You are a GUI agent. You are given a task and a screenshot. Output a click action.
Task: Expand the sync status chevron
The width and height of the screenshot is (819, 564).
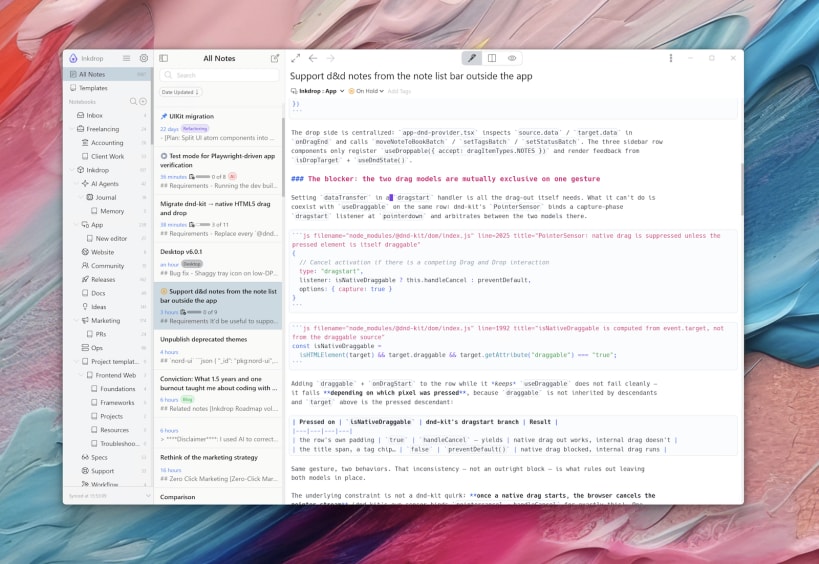point(148,496)
